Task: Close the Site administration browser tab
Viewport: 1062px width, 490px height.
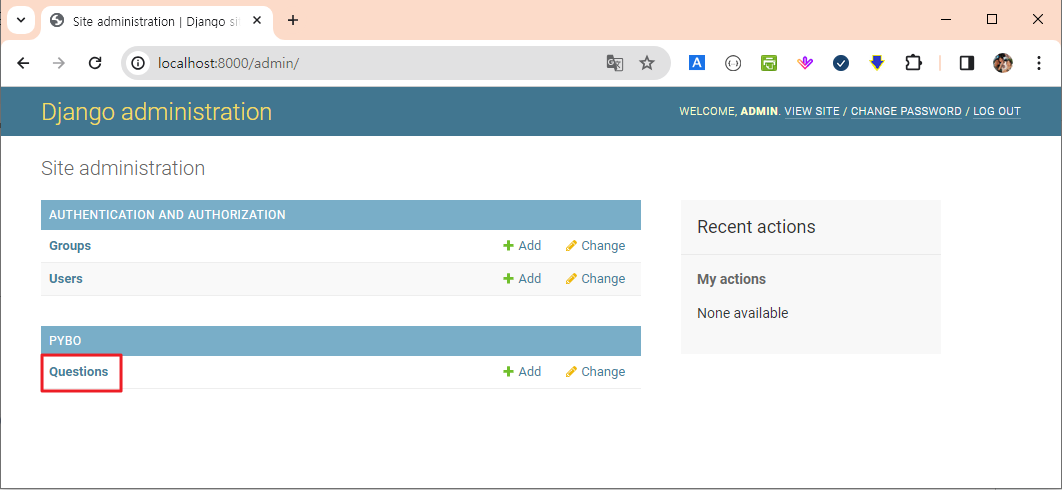Action: click(257, 21)
